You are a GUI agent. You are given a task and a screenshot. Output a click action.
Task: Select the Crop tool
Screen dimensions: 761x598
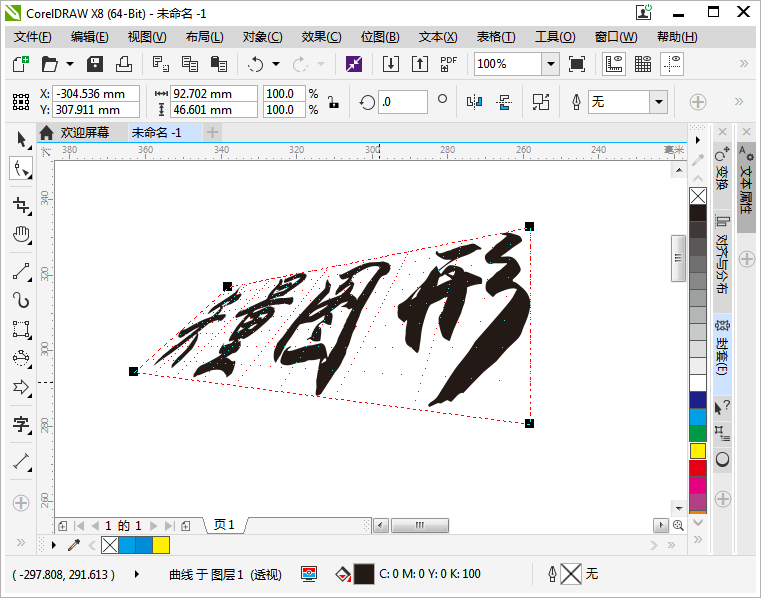pos(21,205)
